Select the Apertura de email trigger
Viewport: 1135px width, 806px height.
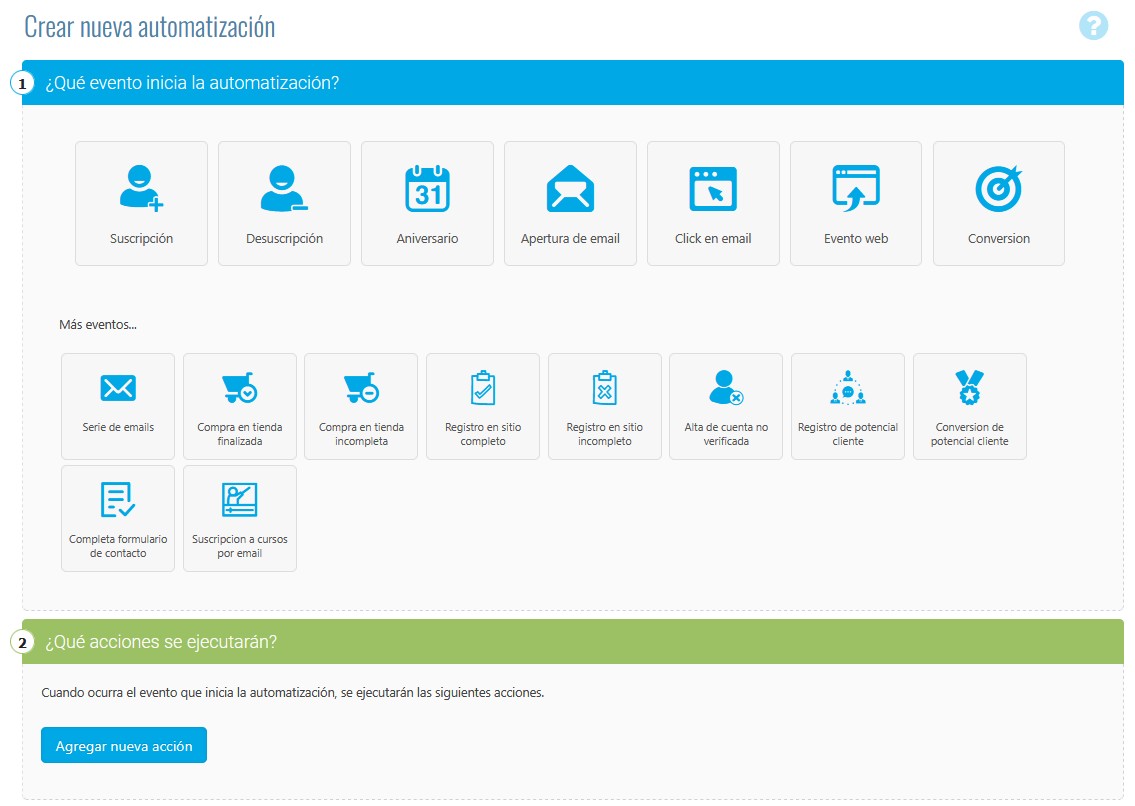[570, 200]
